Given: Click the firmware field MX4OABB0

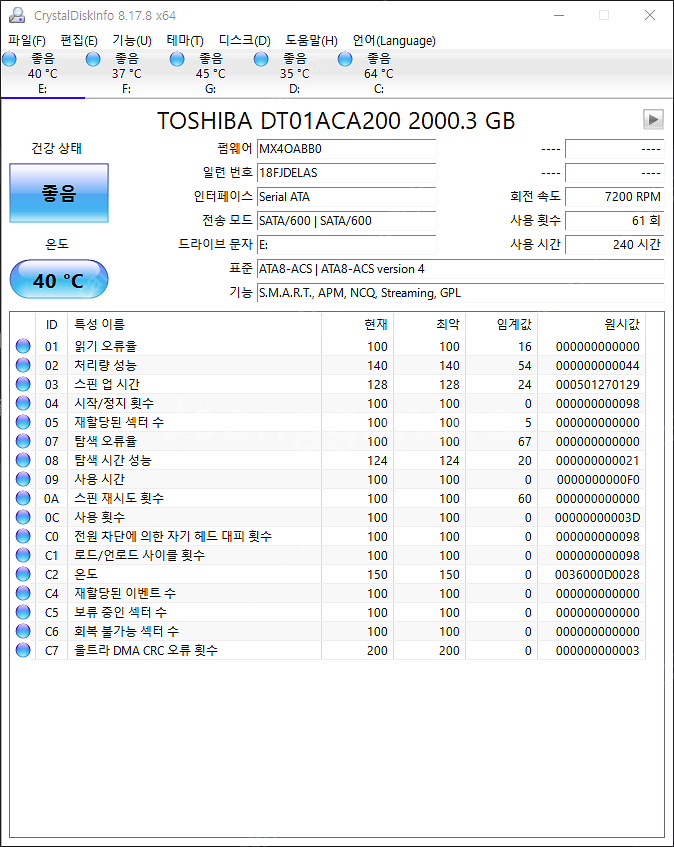Looking at the screenshot, I should 346,149.
